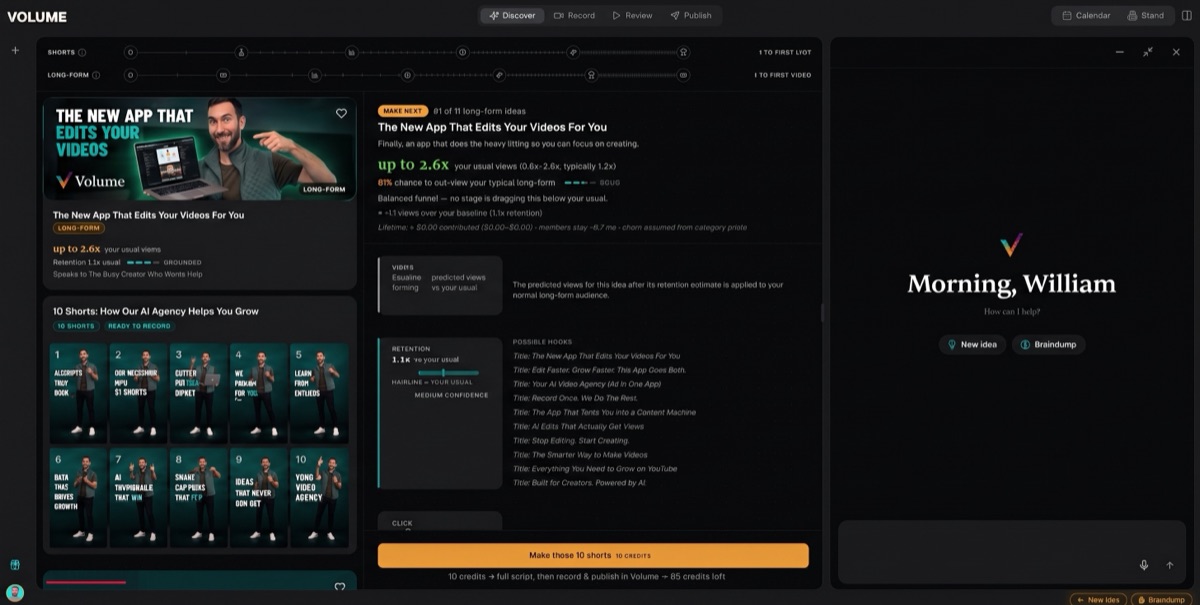Click trophy milestone on LONG-FORM progress track

pos(592,75)
